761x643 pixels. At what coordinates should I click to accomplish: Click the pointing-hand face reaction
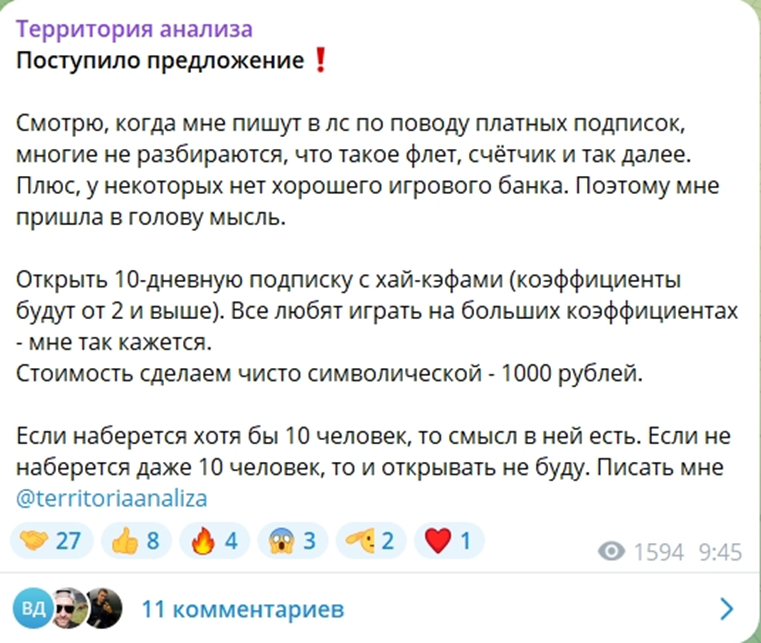370,541
